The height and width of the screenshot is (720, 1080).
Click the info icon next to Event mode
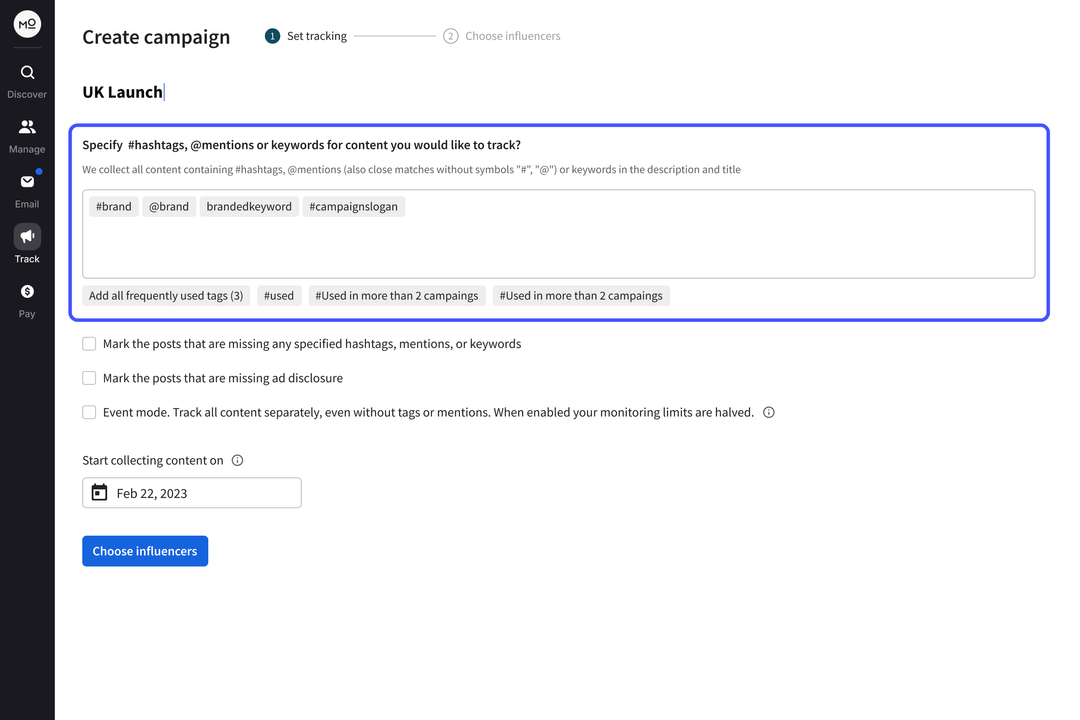pyautogui.click(x=768, y=412)
